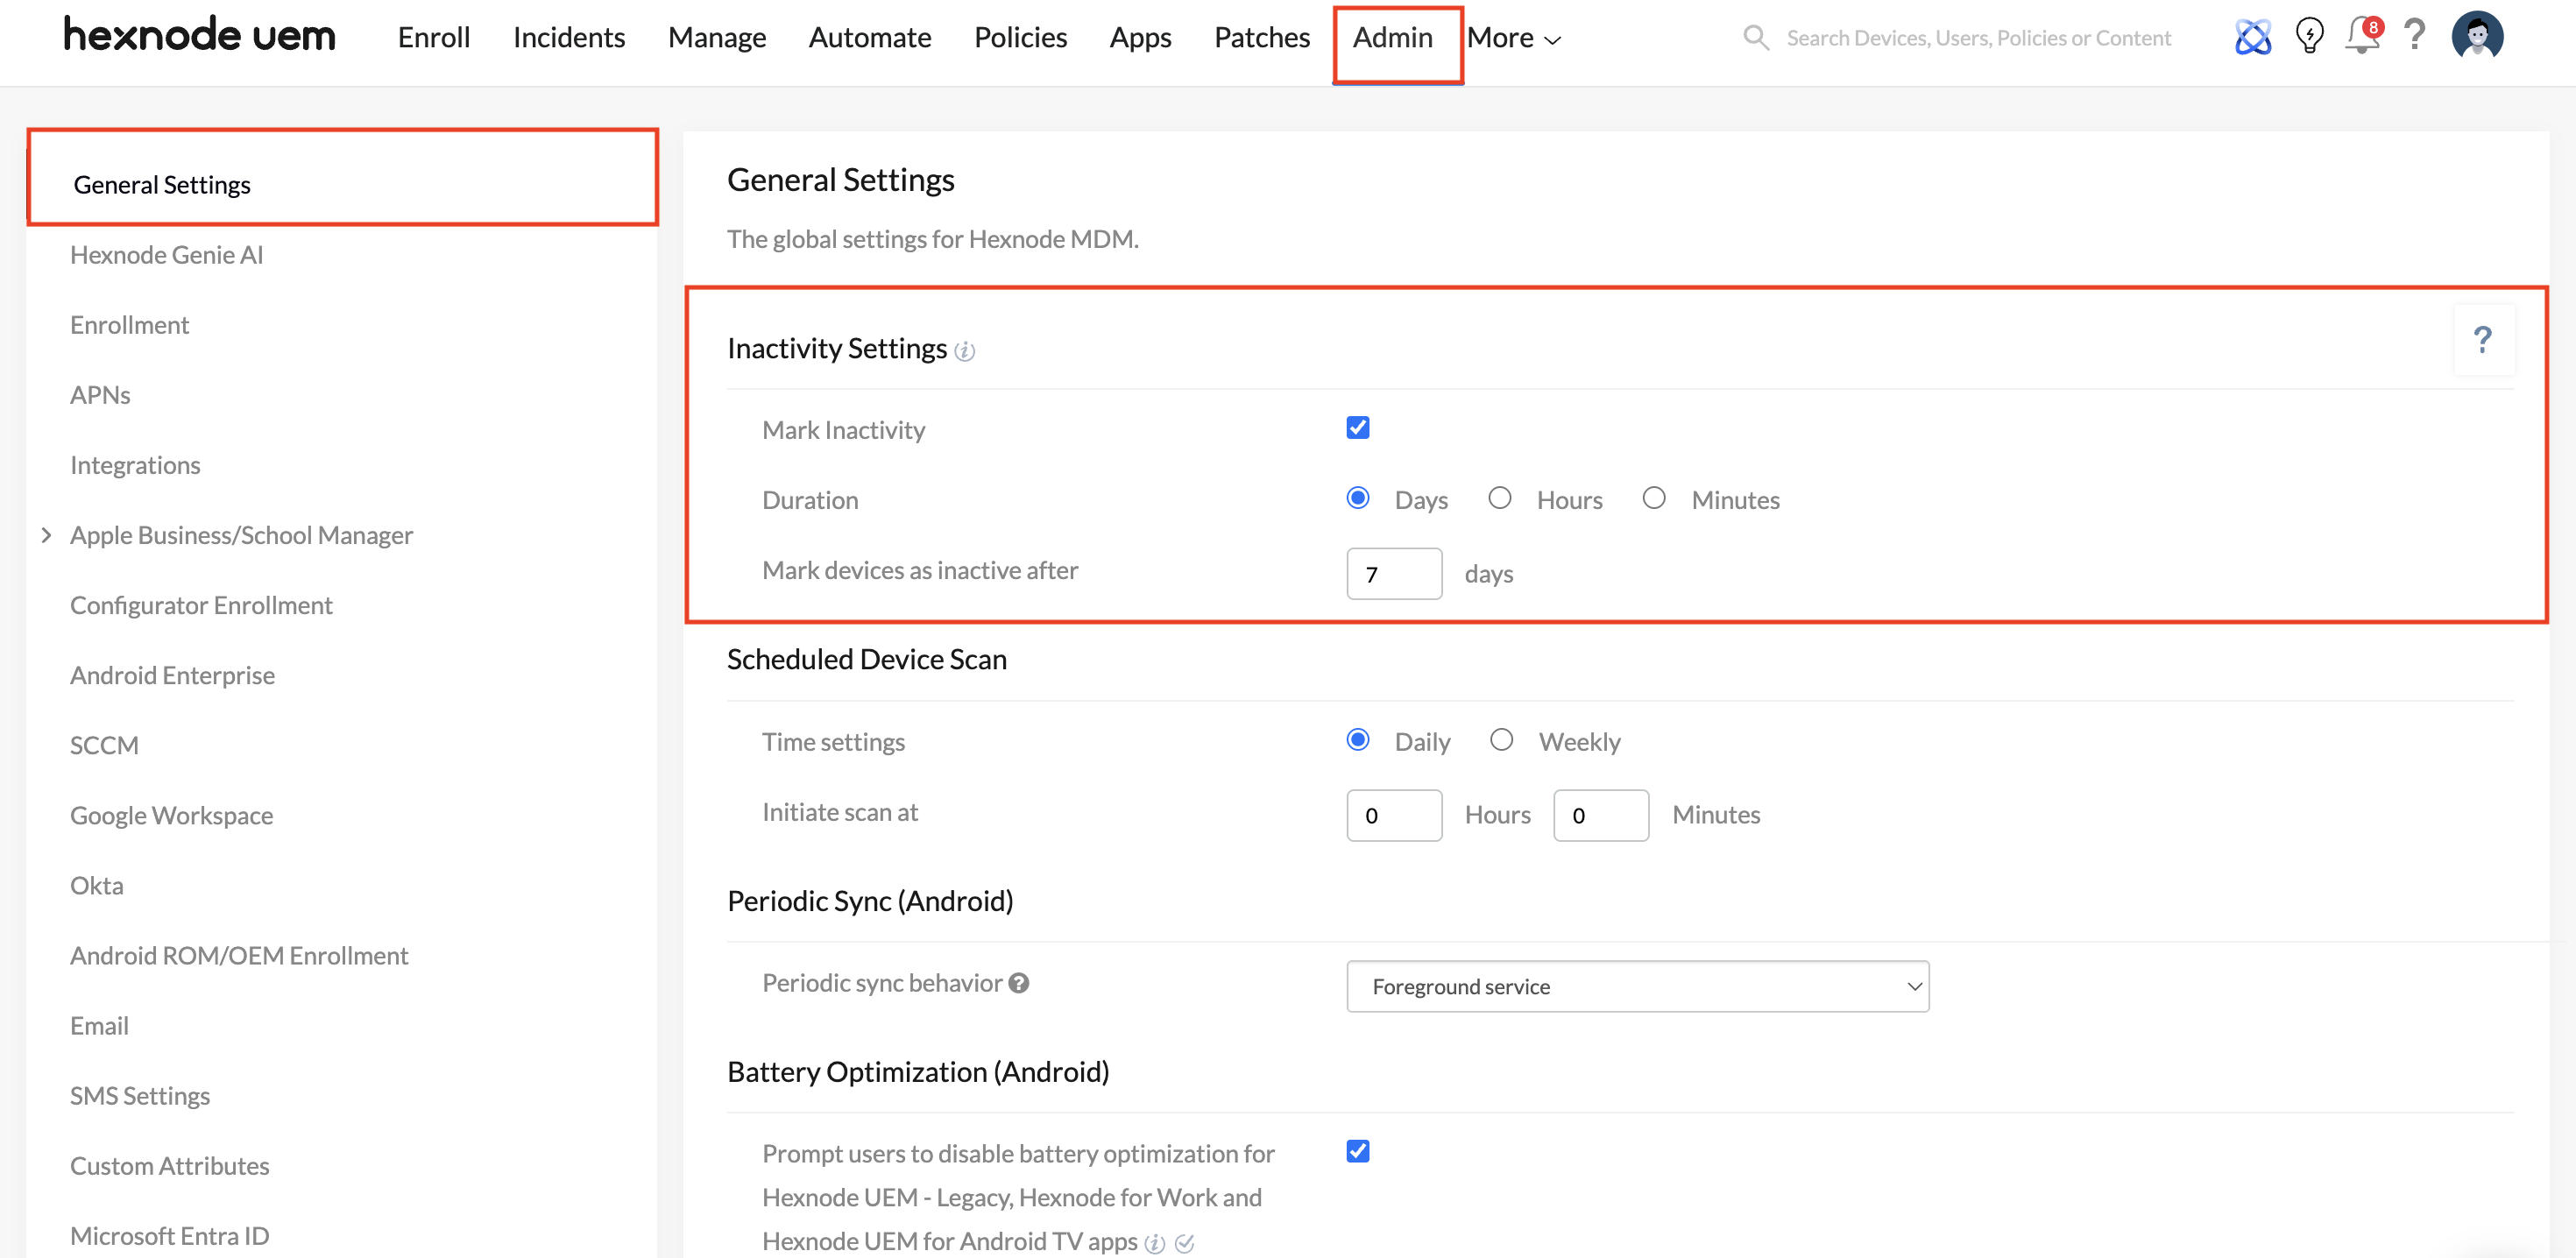This screenshot has height=1258, width=2576.
Task: Open the notifications bell icon
Action: (2361, 37)
